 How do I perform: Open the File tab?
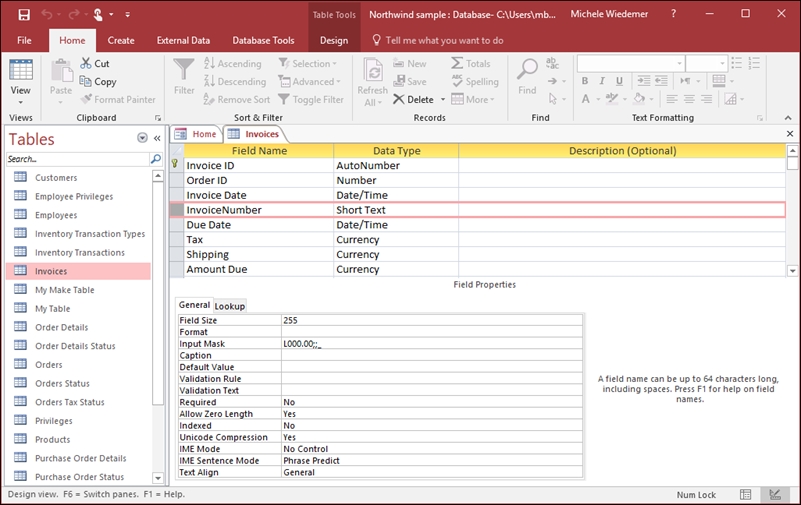24,40
